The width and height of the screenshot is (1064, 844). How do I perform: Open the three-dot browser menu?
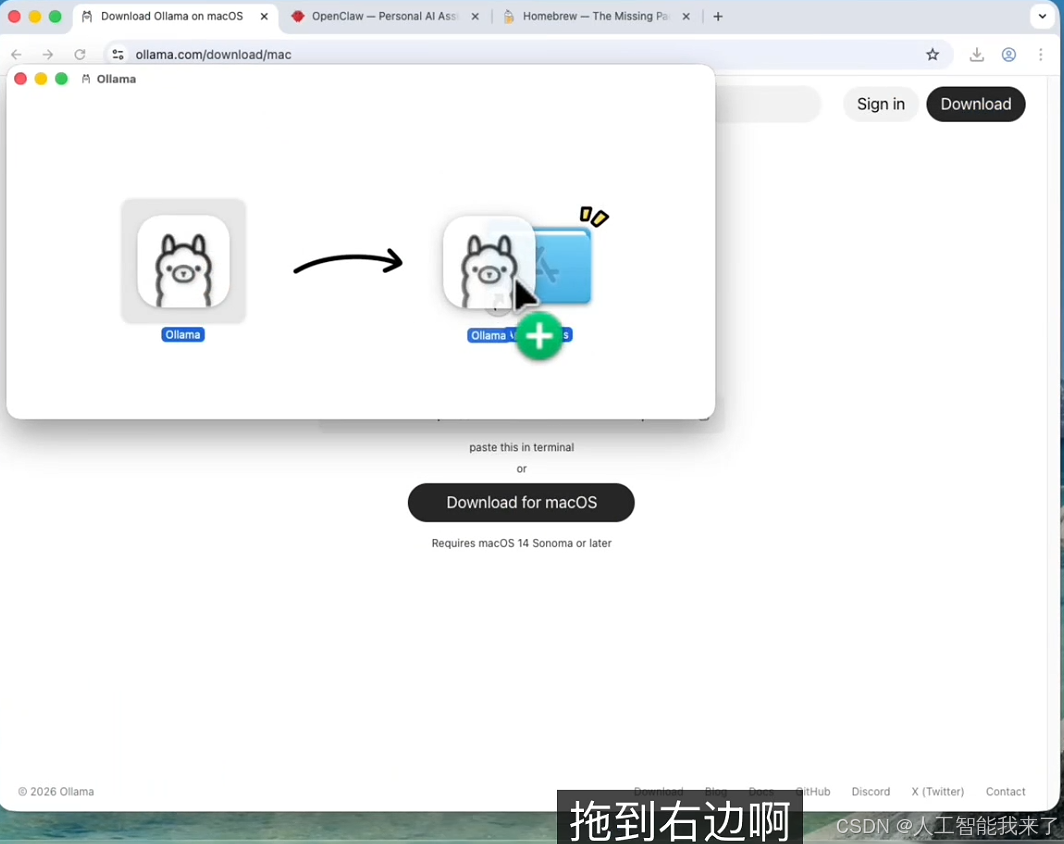(x=1041, y=55)
